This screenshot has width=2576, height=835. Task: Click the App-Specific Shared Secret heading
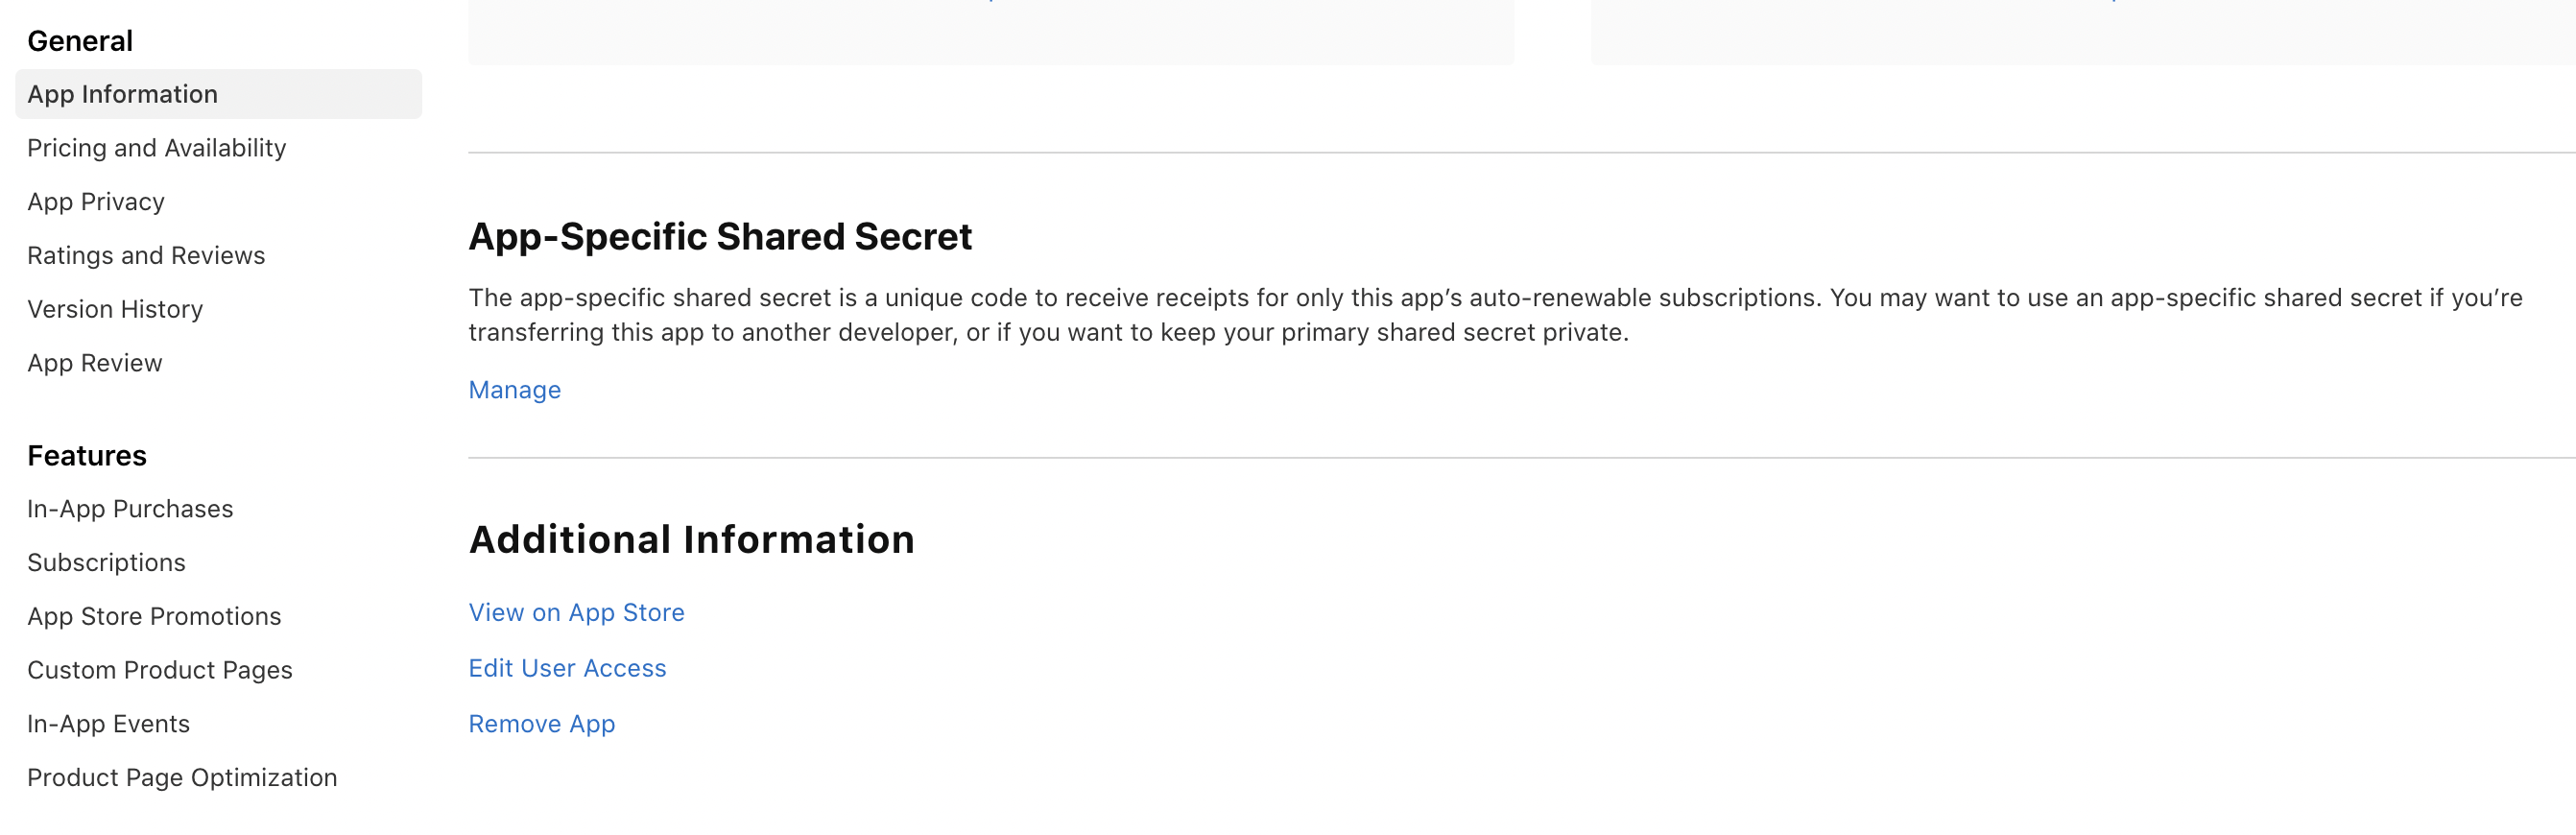pyautogui.click(x=720, y=236)
